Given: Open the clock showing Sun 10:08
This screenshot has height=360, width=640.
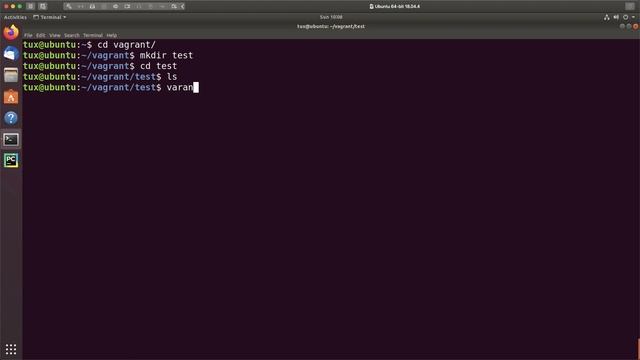Looking at the screenshot, I should 331,17.
